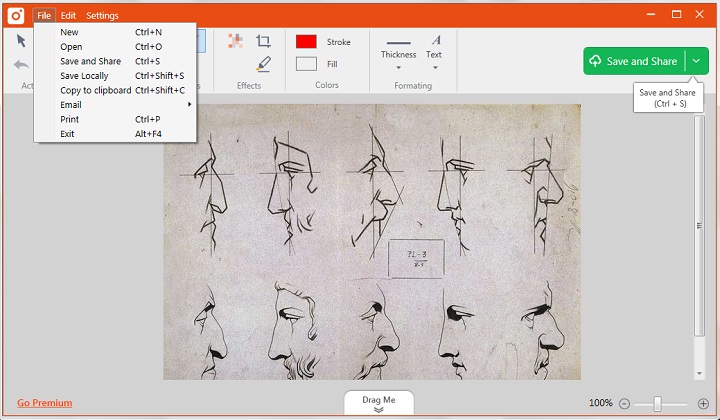Click the nose sketch image on canvas
This screenshot has height=420, width=720.
(x=372, y=242)
